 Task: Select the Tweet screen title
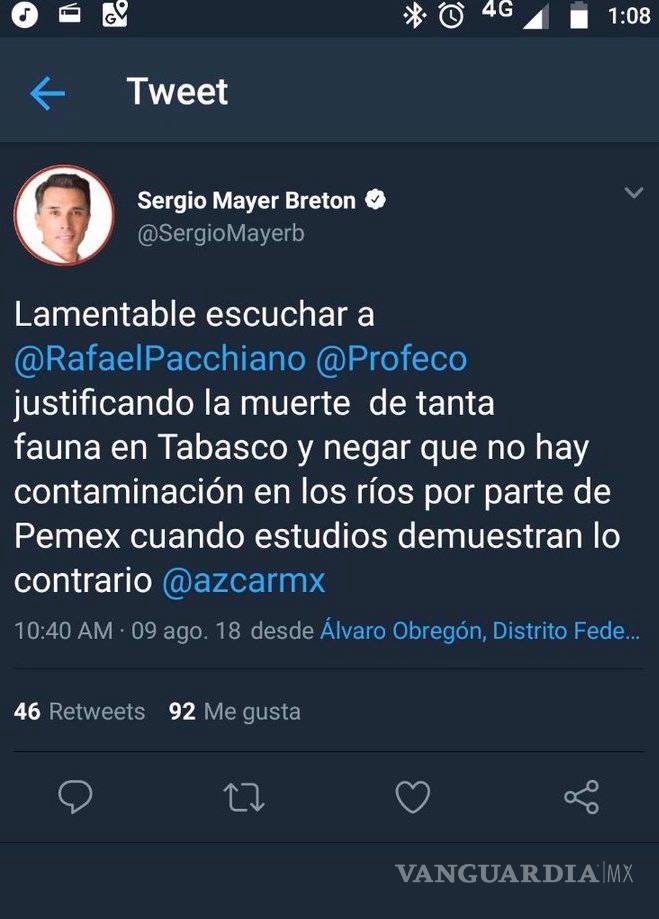pos(176,92)
